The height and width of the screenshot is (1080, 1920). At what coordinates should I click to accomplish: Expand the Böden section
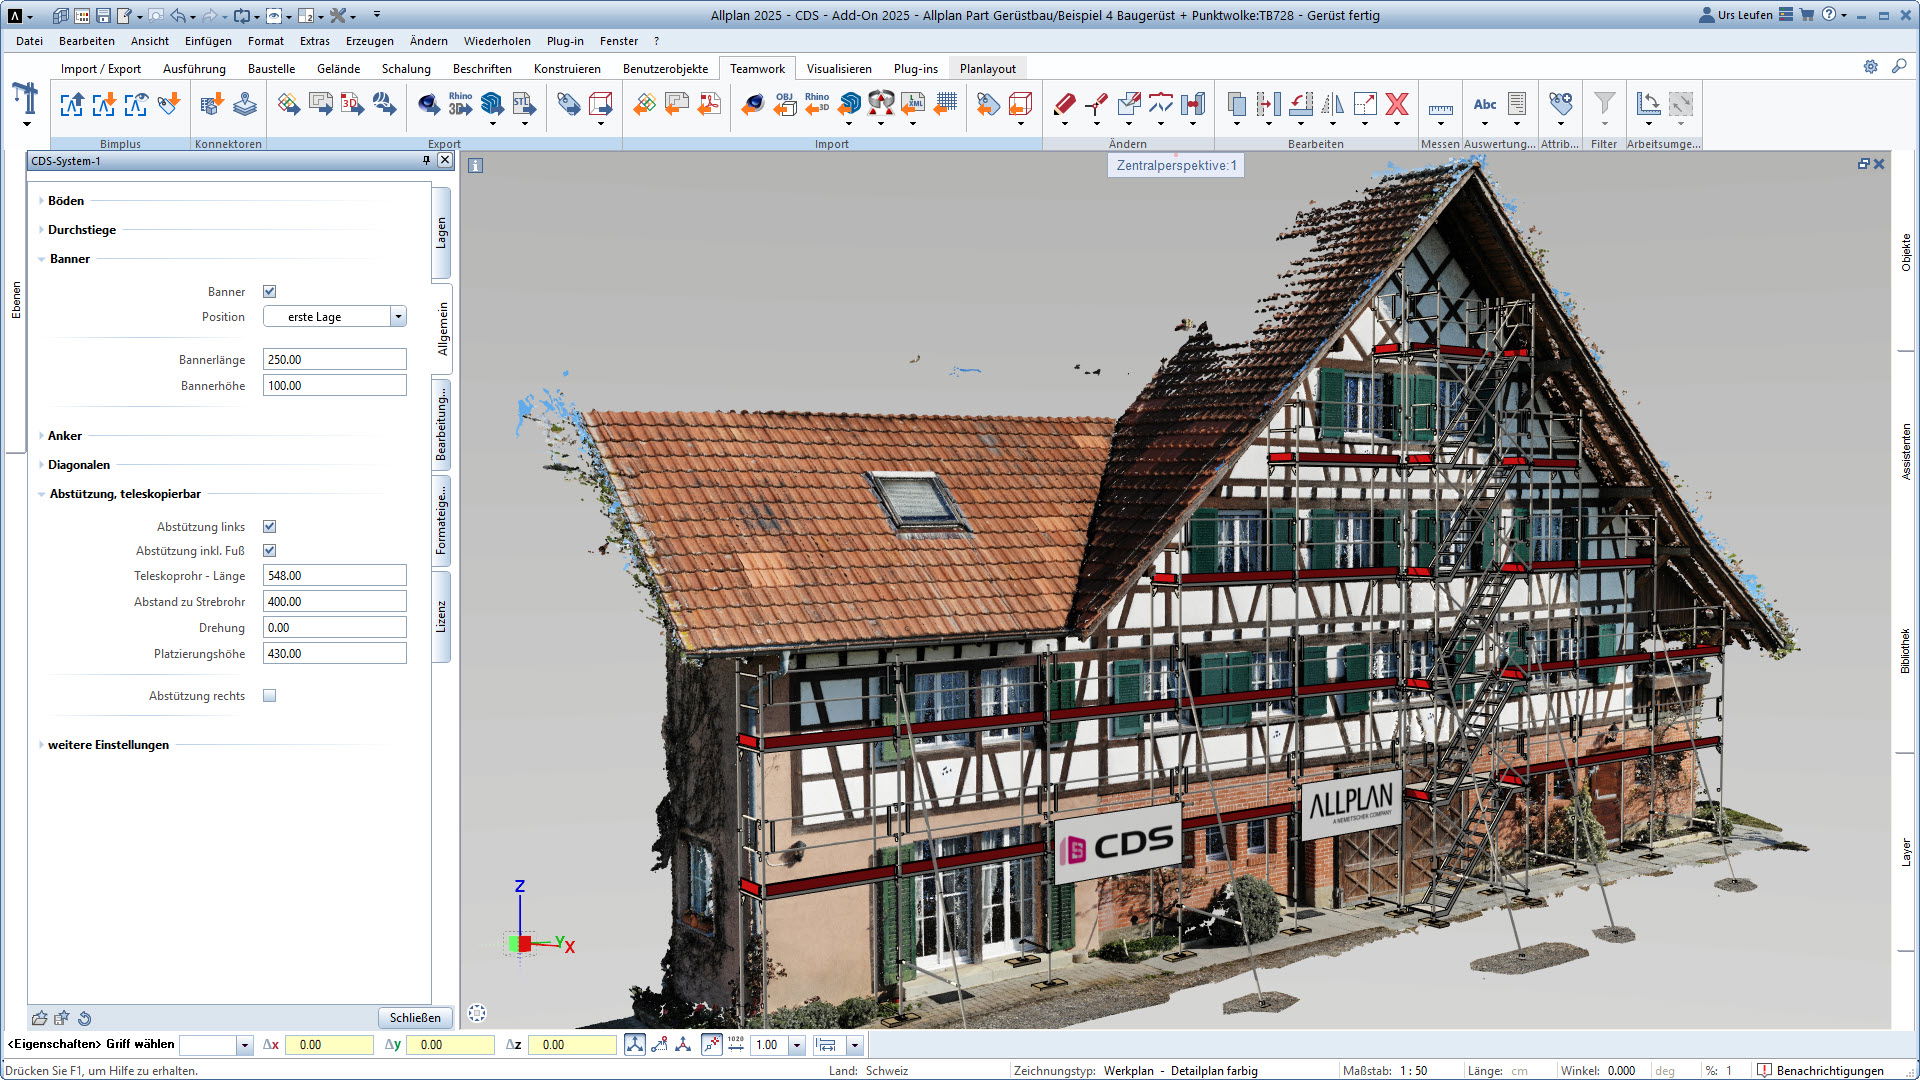[66, 201]
